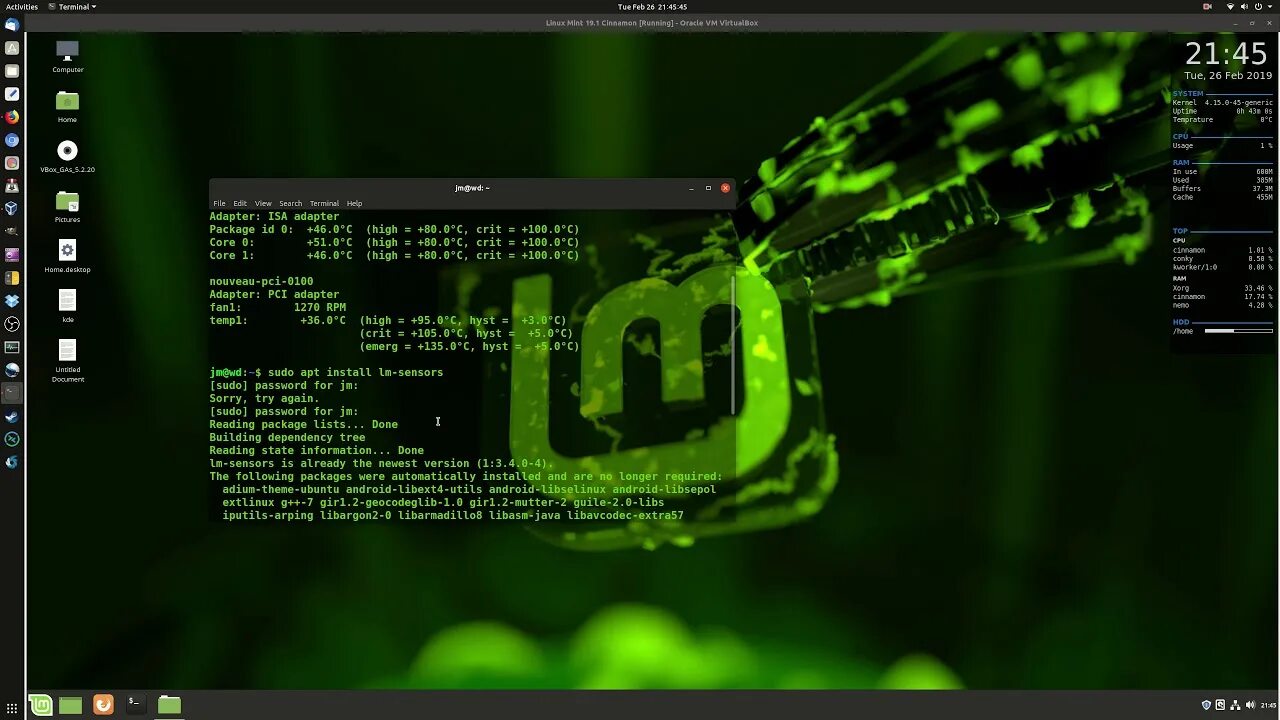Open the terminal View menu
Image resolution: width=1280 pixels, height=720 pixels.
pos(263,203)
